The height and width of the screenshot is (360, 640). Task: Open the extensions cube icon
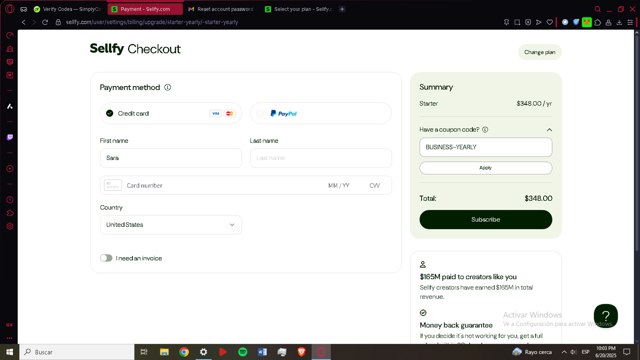[x=598, y=22]
